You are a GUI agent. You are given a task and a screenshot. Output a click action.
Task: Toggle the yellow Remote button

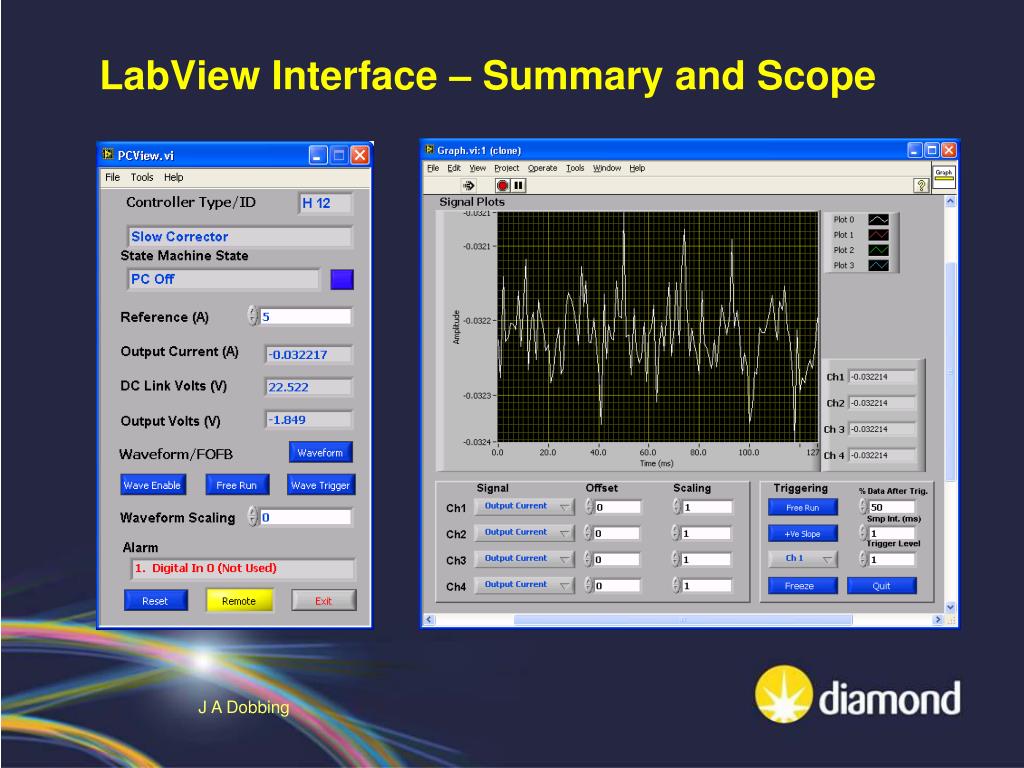239,601
